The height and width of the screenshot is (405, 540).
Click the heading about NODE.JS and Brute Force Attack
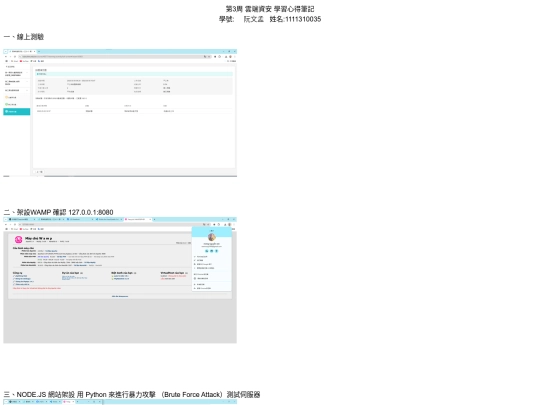[132, 394]
